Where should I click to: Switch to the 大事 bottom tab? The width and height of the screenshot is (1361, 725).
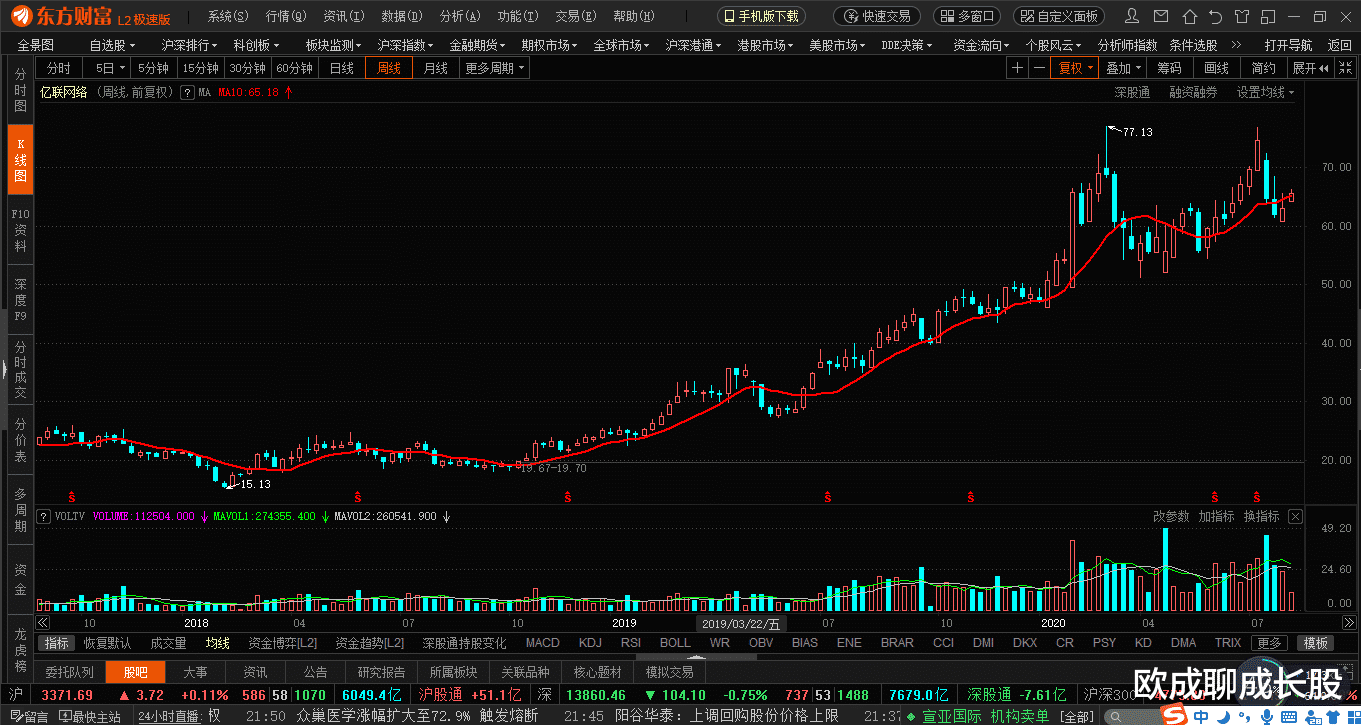click(196, 672)
